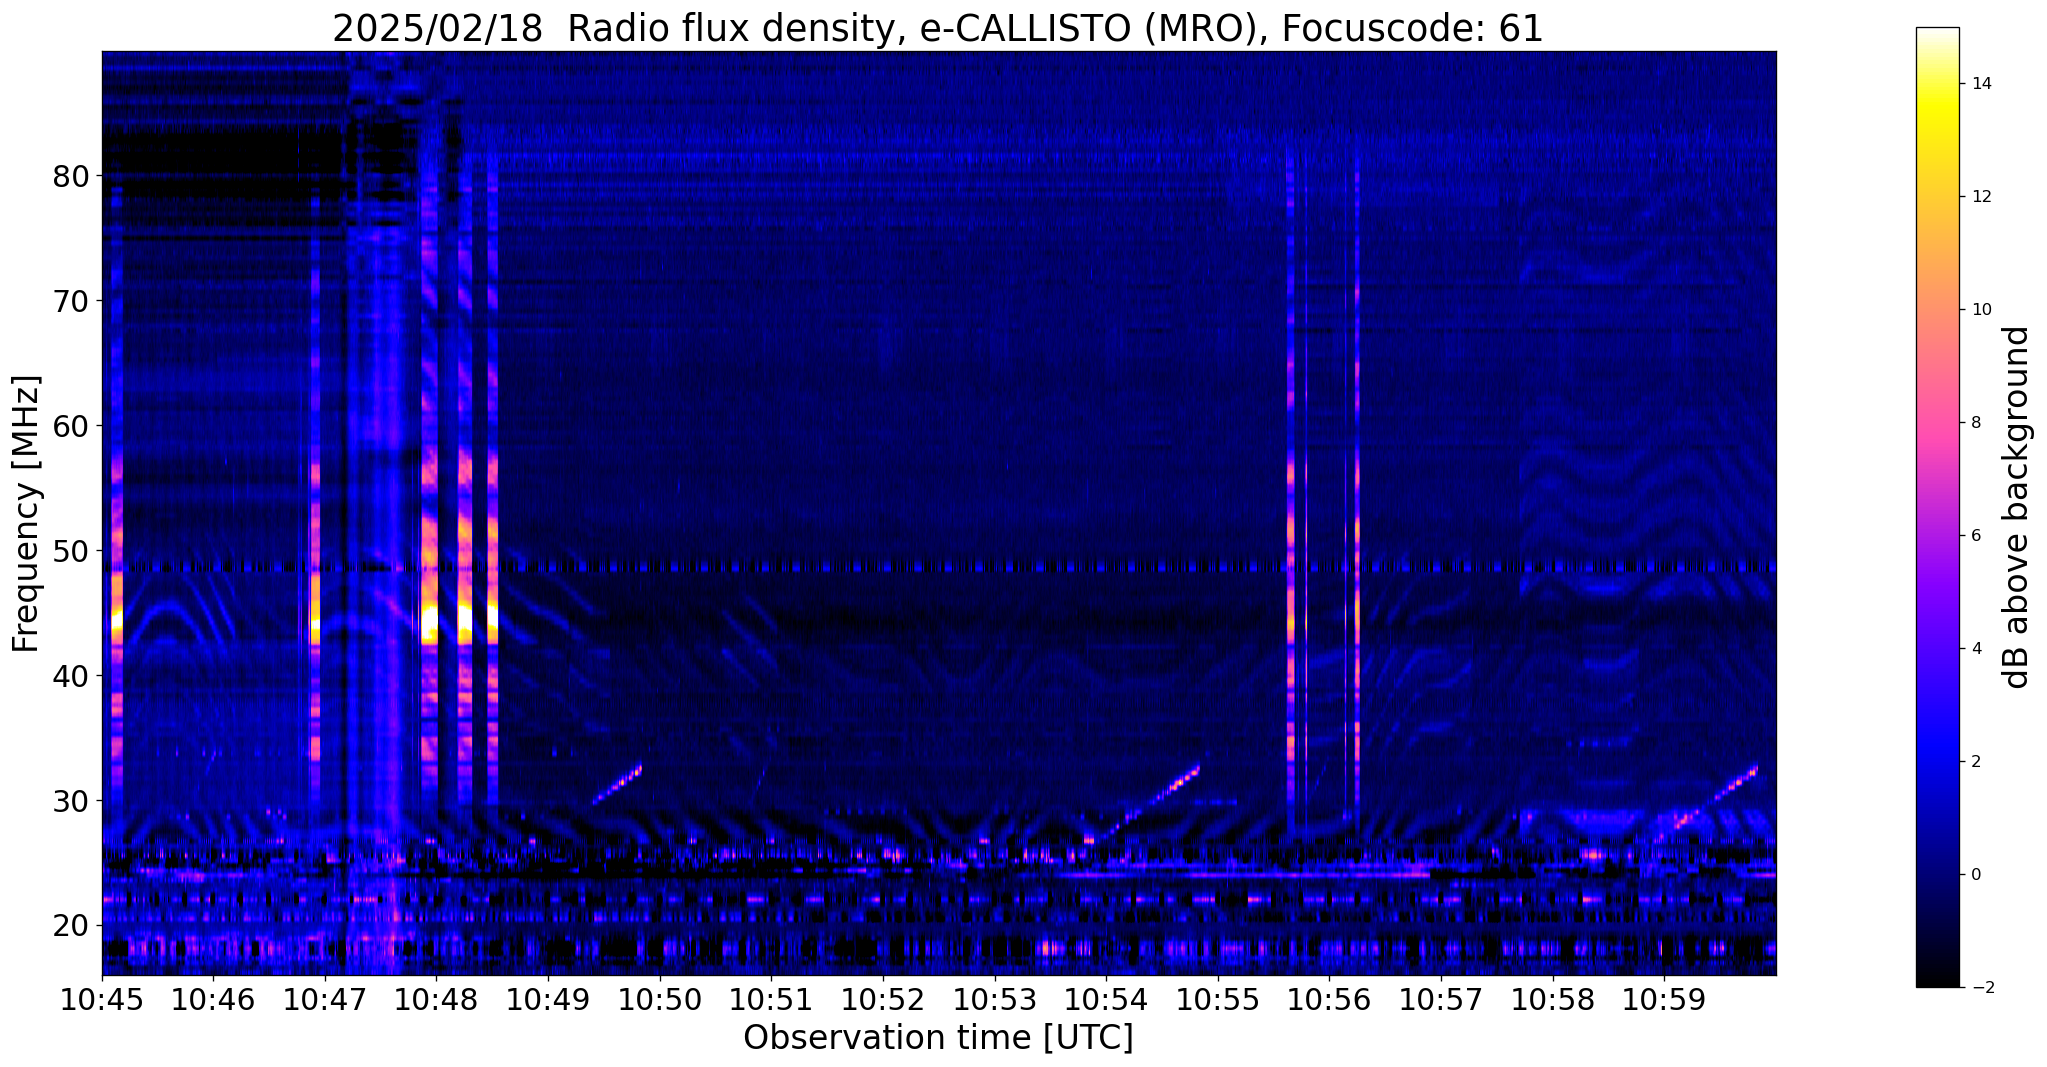The height and width of the screenshot is (1067, 2047).
Task: Click the bright burst near 10:48 at 44 MHz
Action: pyautogui.click(x=430, y=622)
